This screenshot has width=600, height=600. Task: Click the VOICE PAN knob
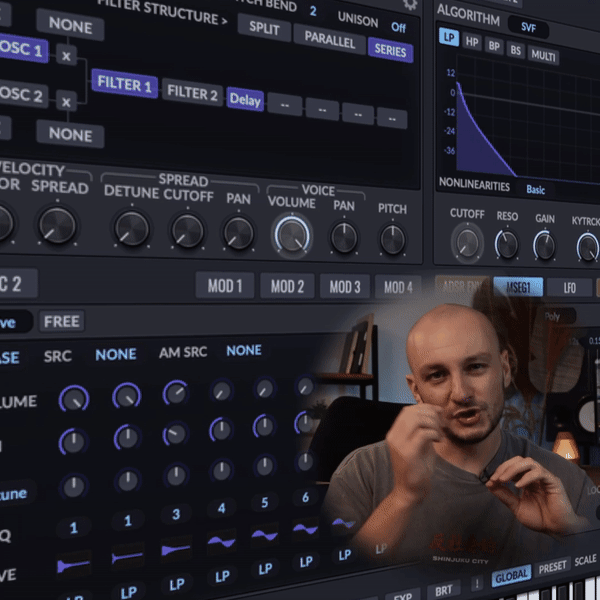coord(344,238)
